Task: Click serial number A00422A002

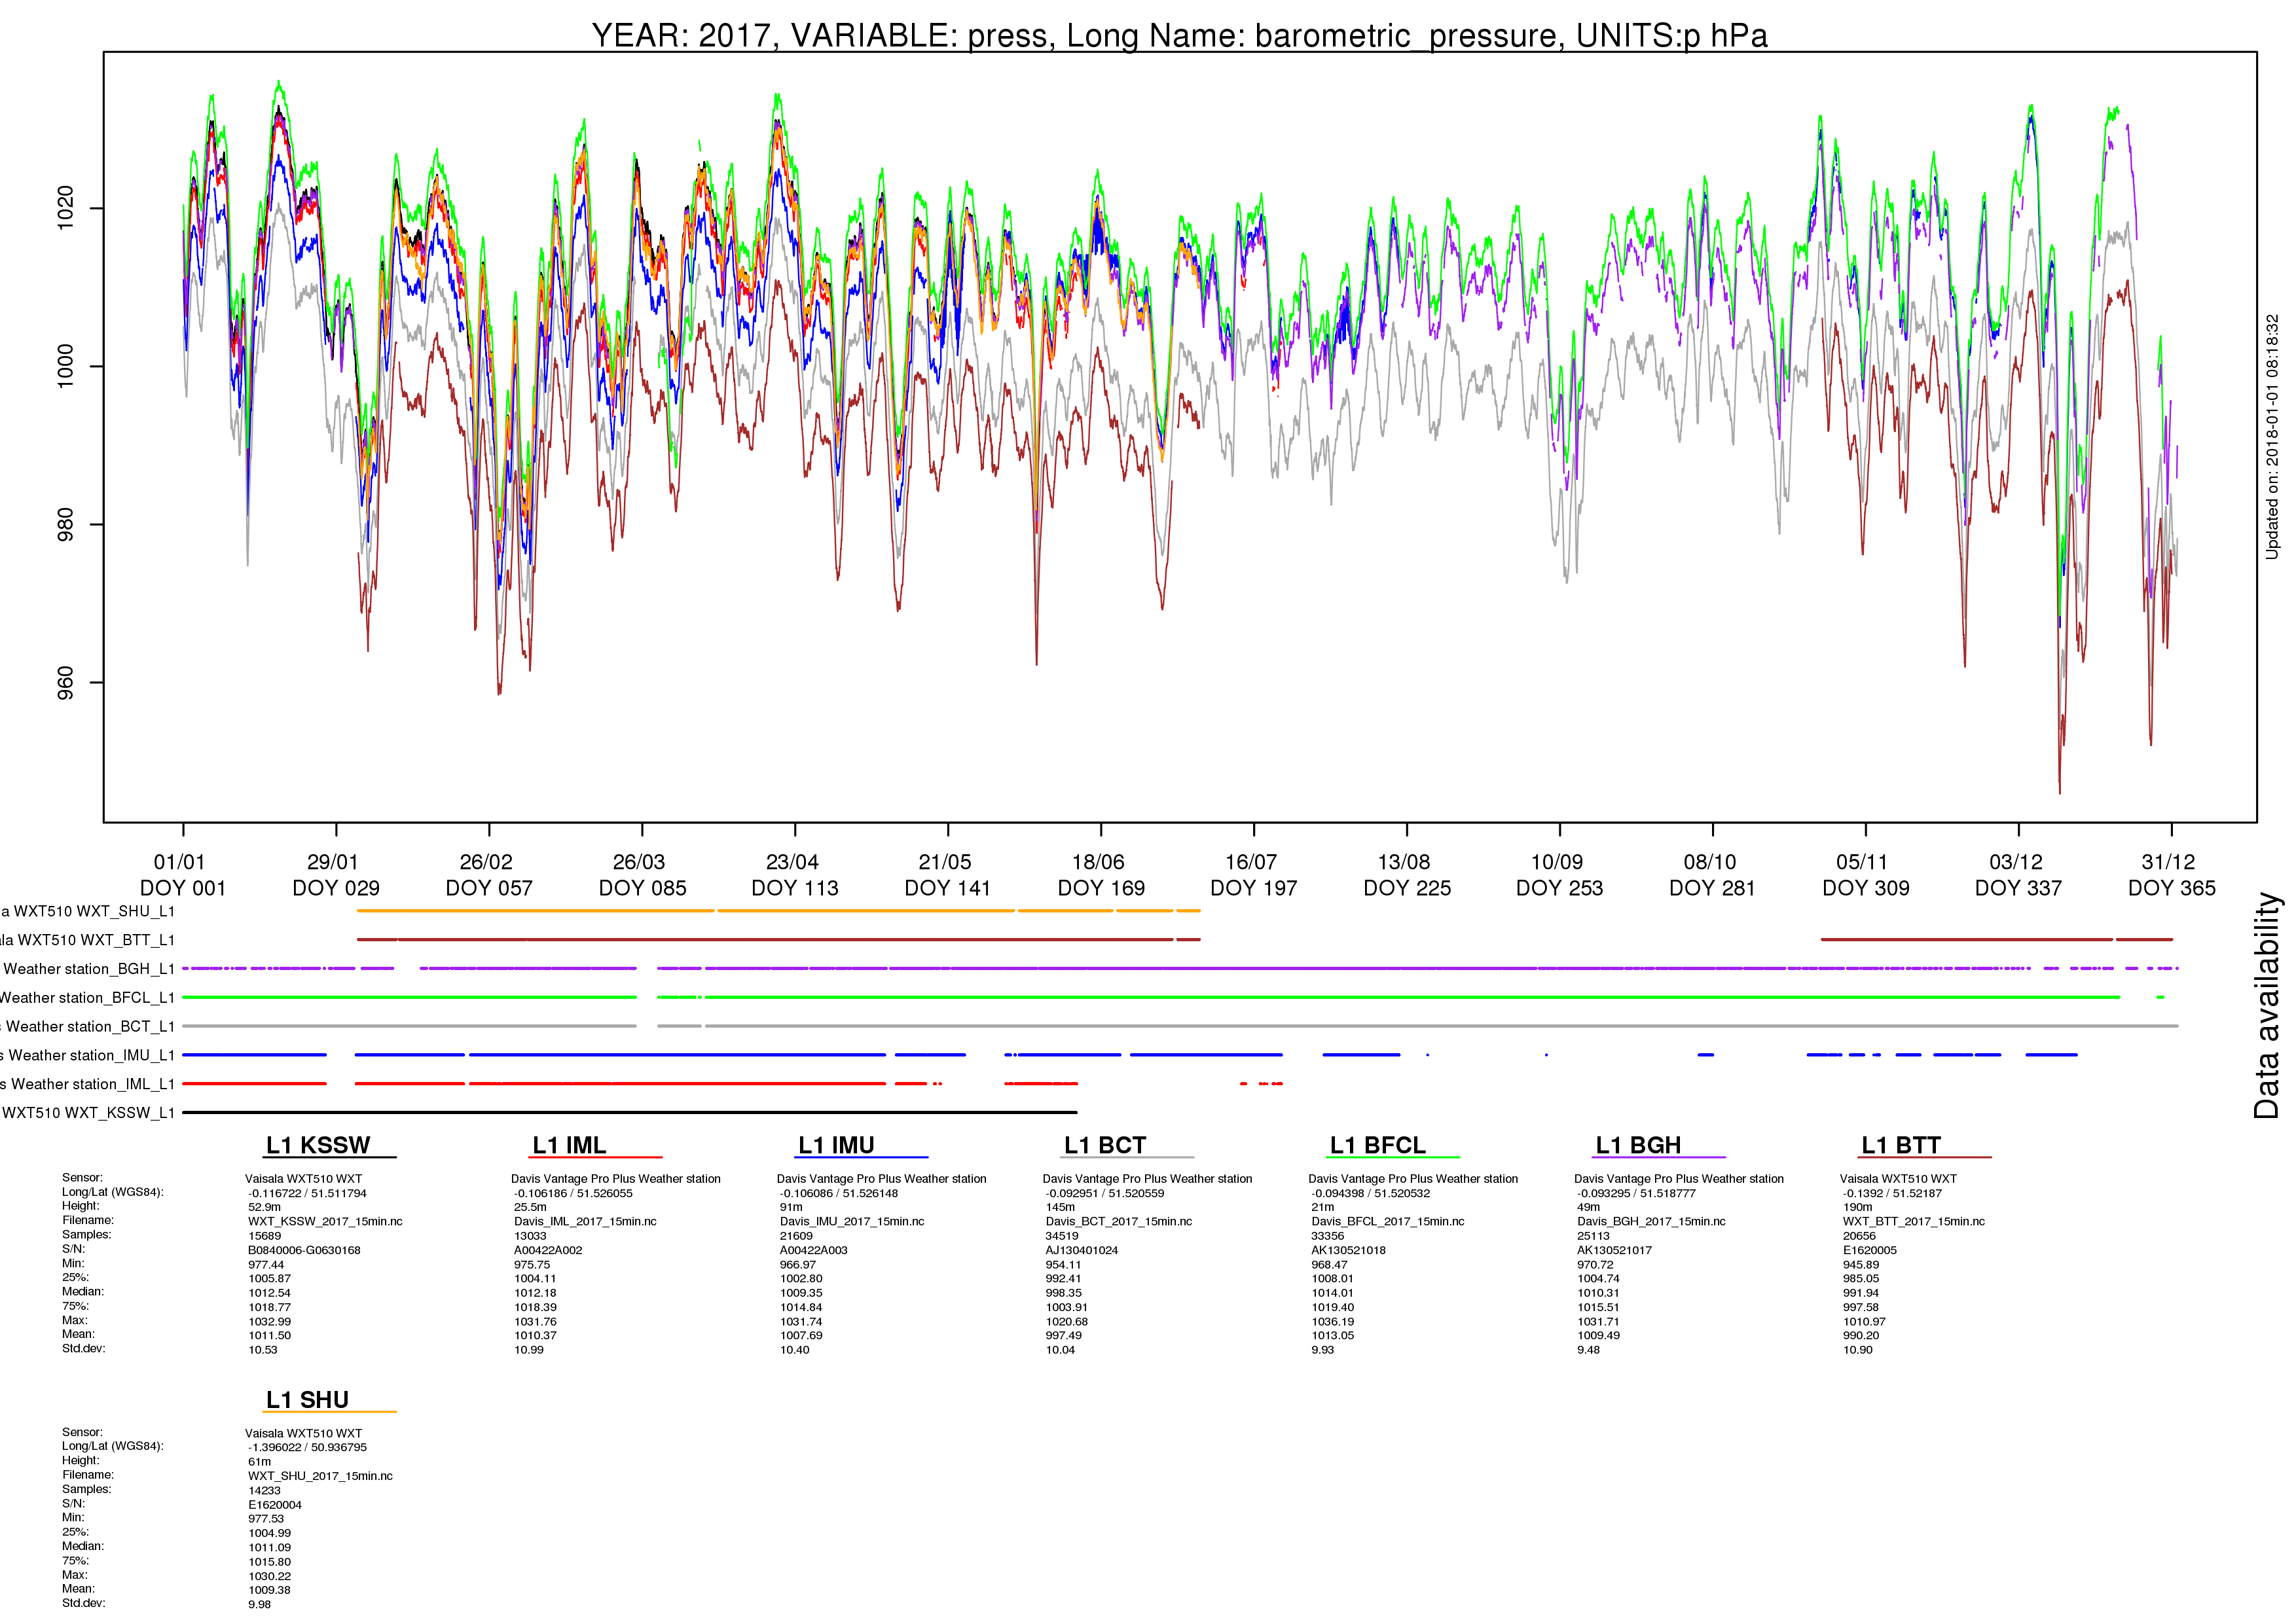Action: pos(548,1251)
